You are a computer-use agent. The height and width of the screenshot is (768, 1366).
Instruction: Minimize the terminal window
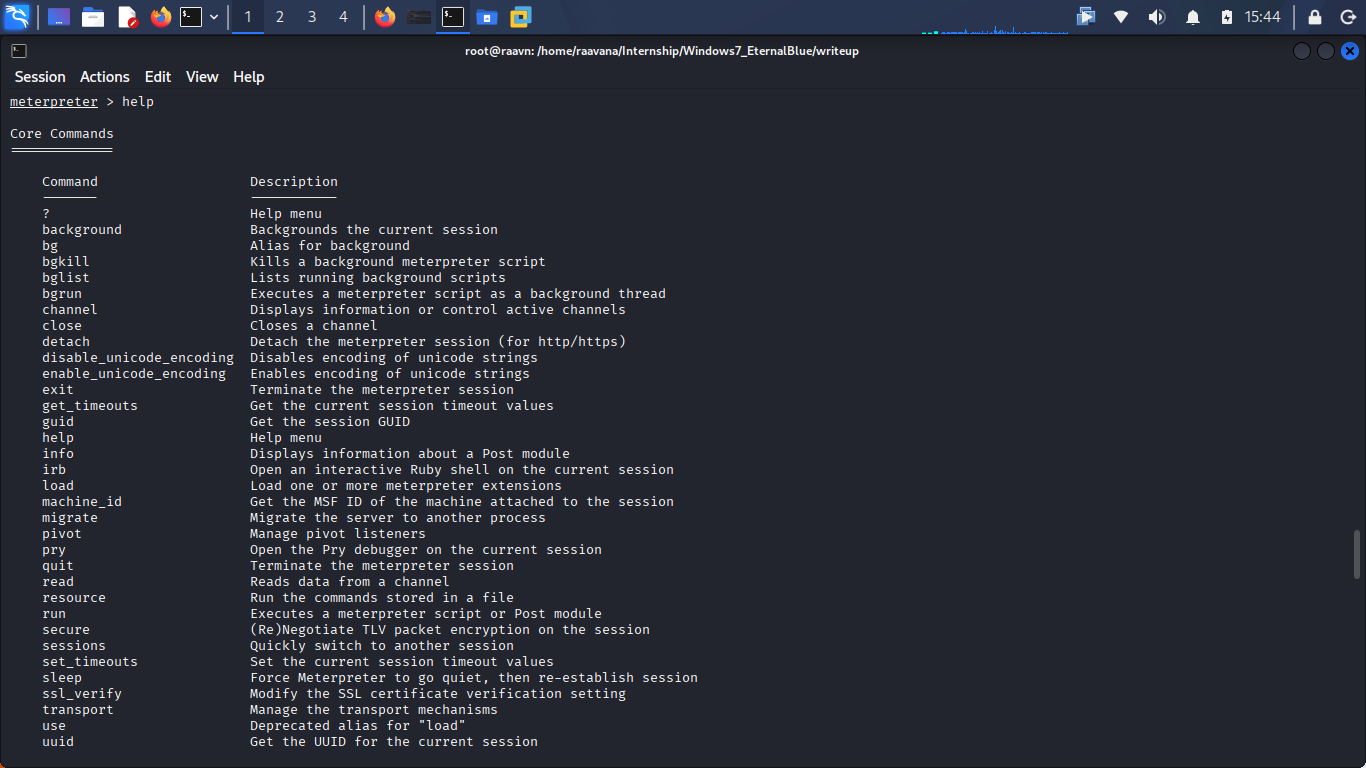click(1301, 51)
